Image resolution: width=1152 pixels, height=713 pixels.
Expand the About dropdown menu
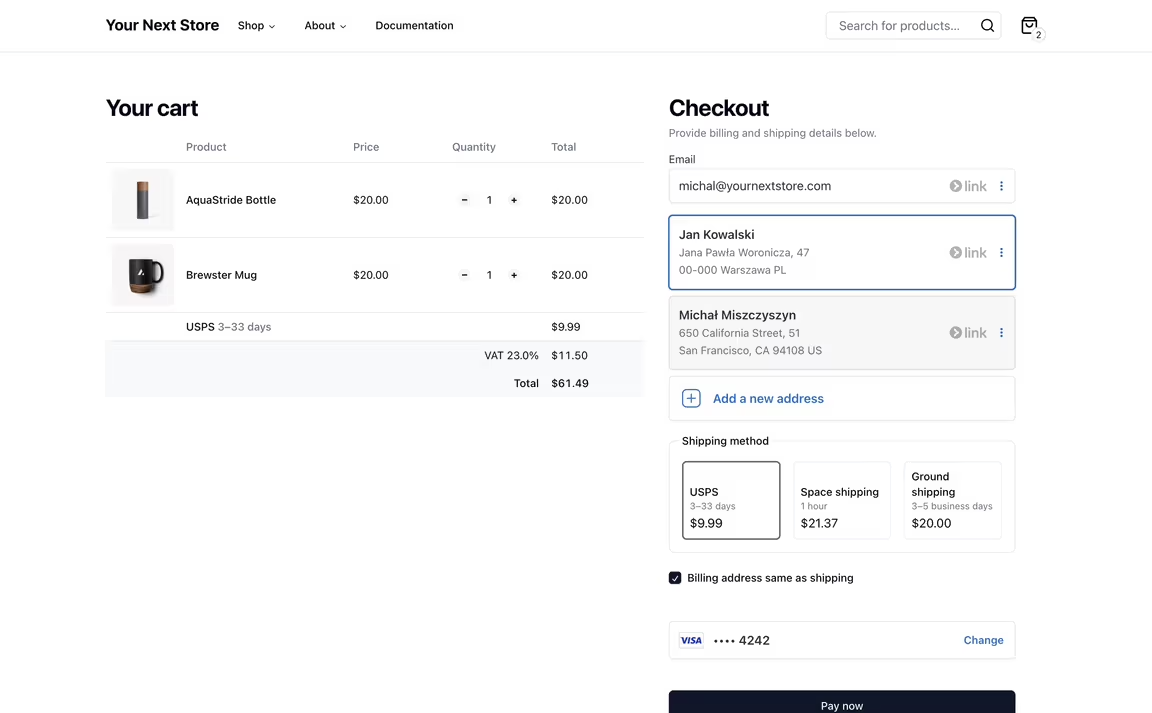click(325, 26)
